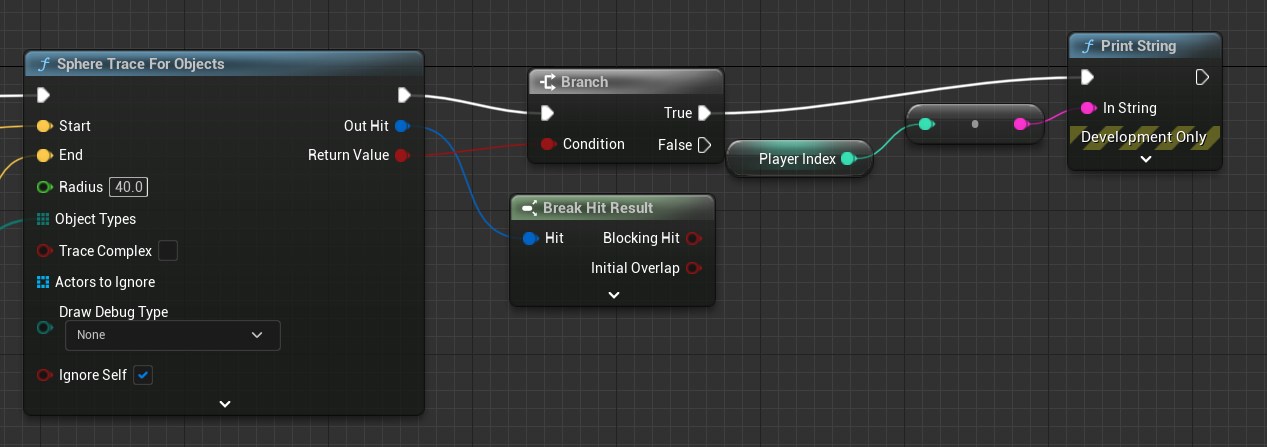
Task: Click the conversion node green input pin
Action: coord(925,124)
